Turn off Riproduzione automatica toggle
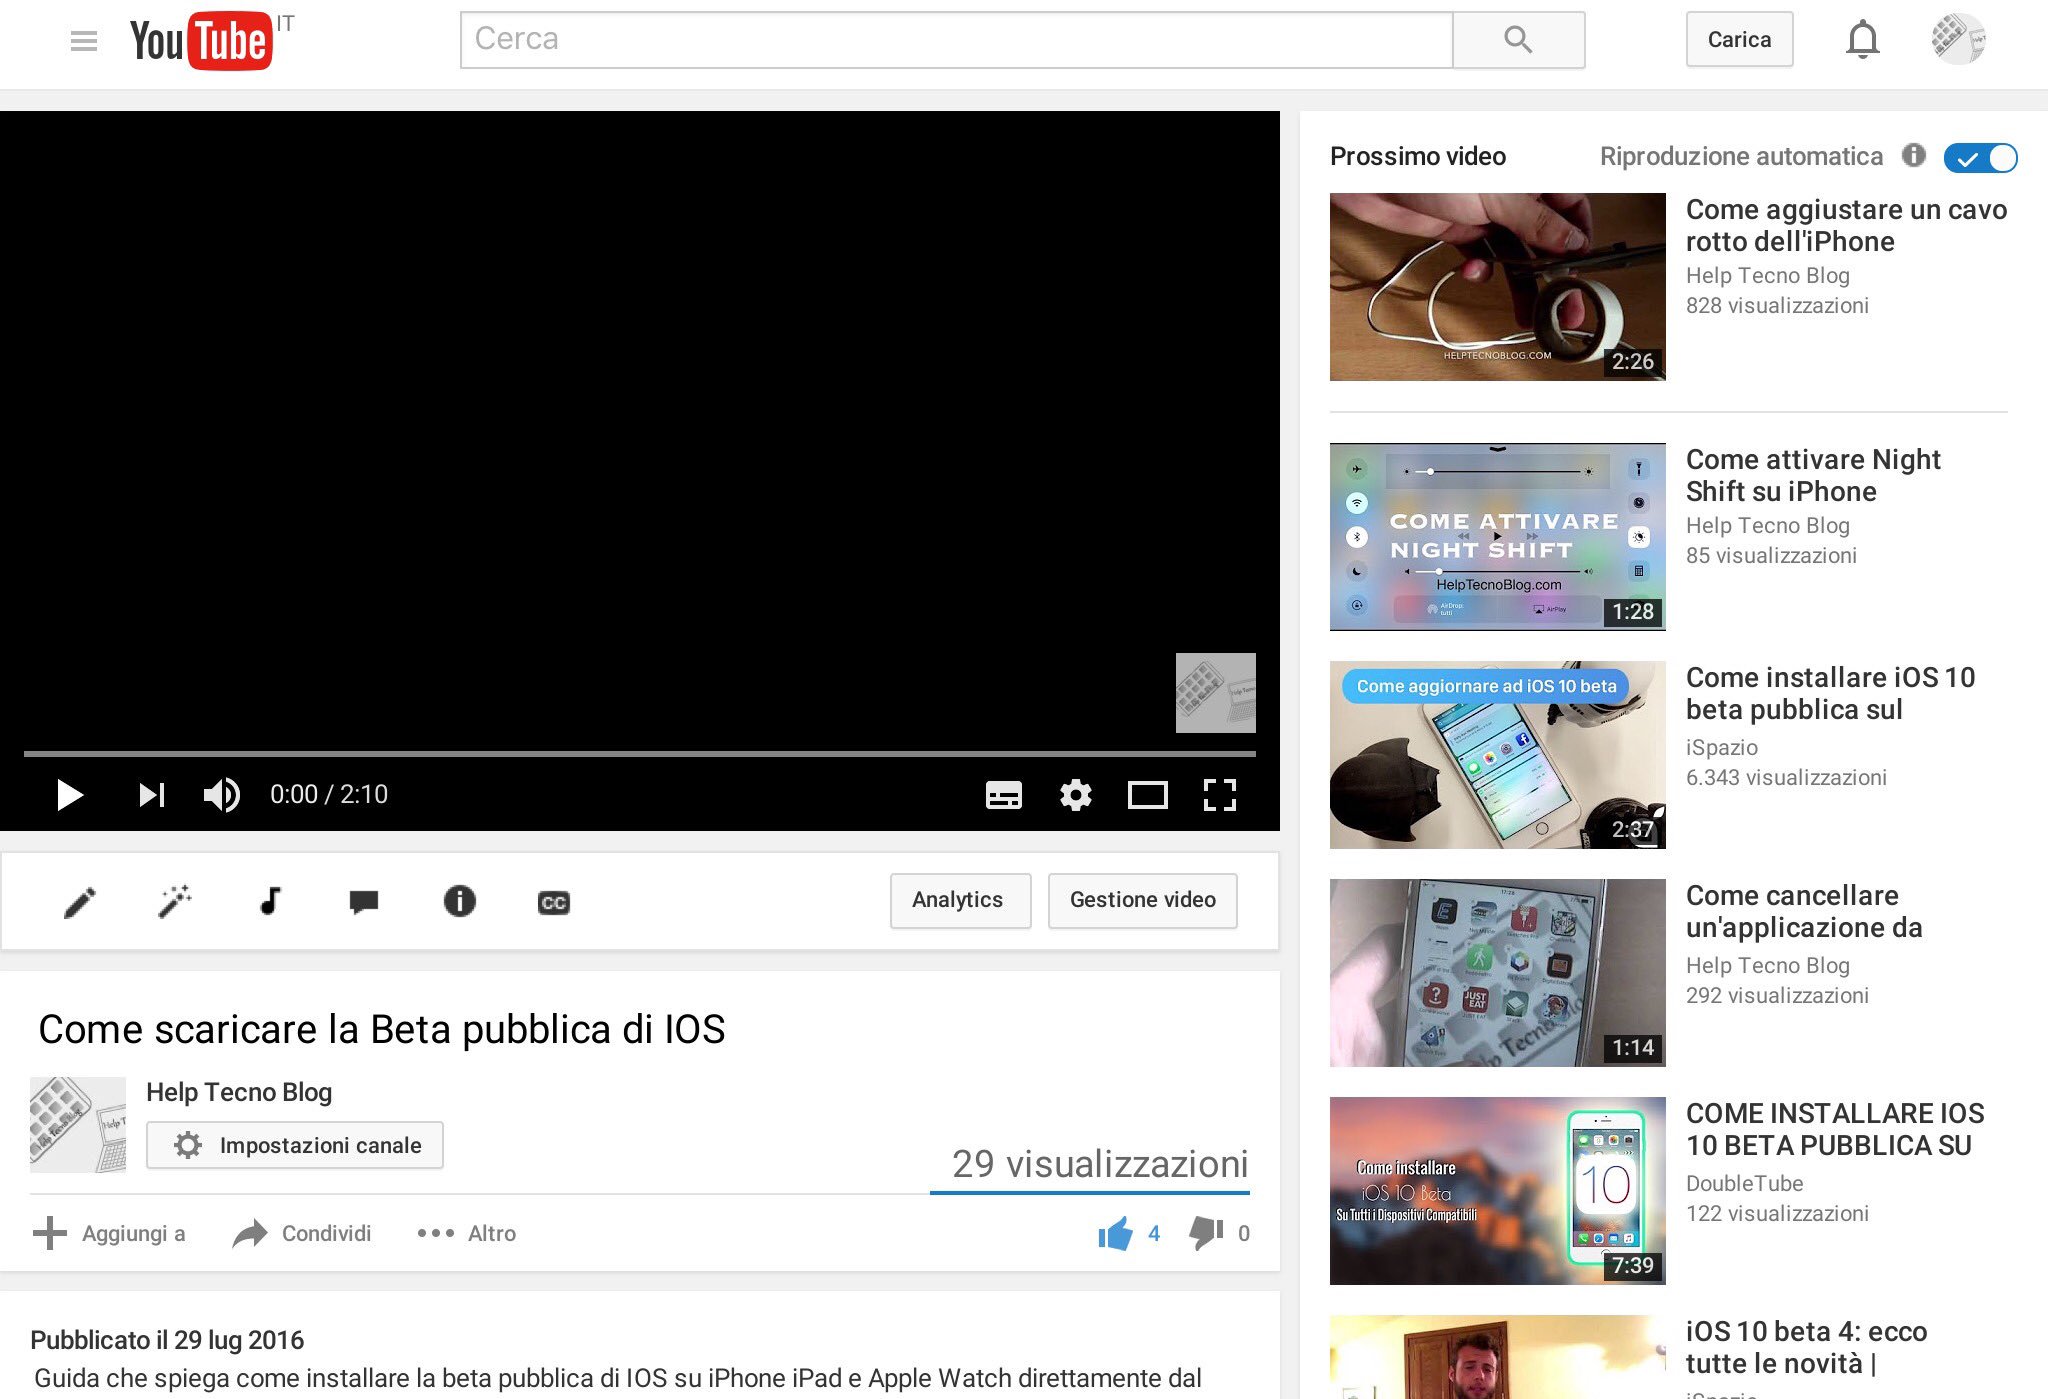This screenshot has width=2048, height=1399. [1981, 158]
